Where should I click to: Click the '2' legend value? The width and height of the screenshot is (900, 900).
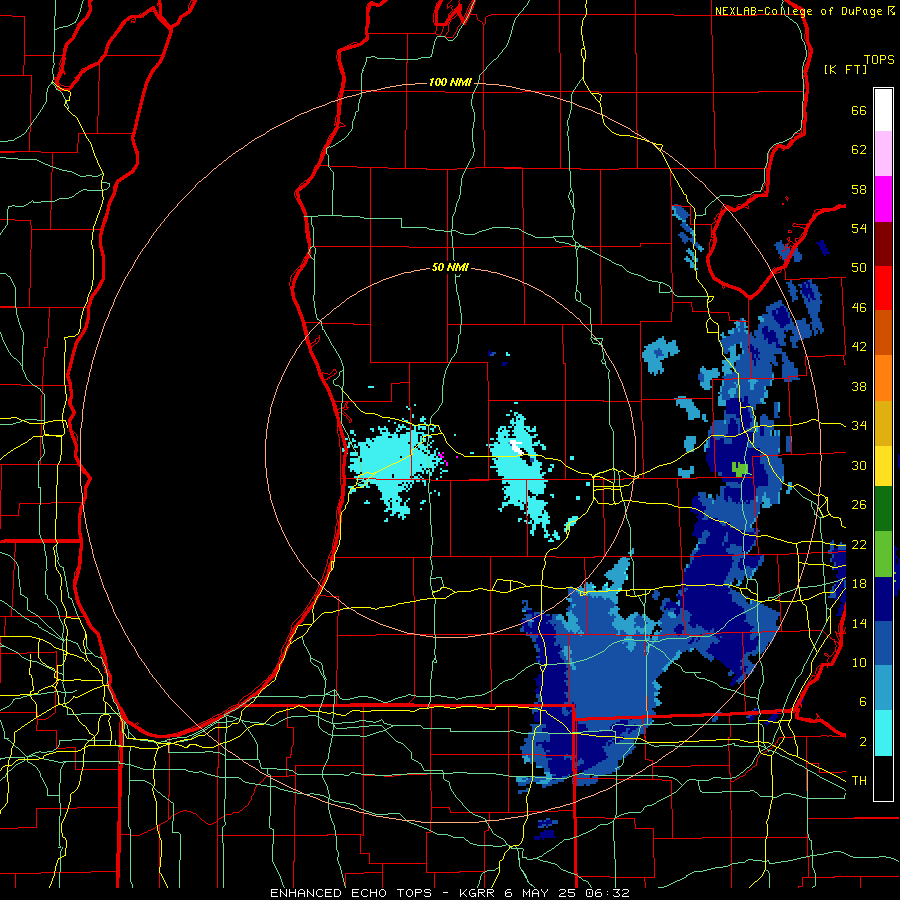tap(863, 742)
